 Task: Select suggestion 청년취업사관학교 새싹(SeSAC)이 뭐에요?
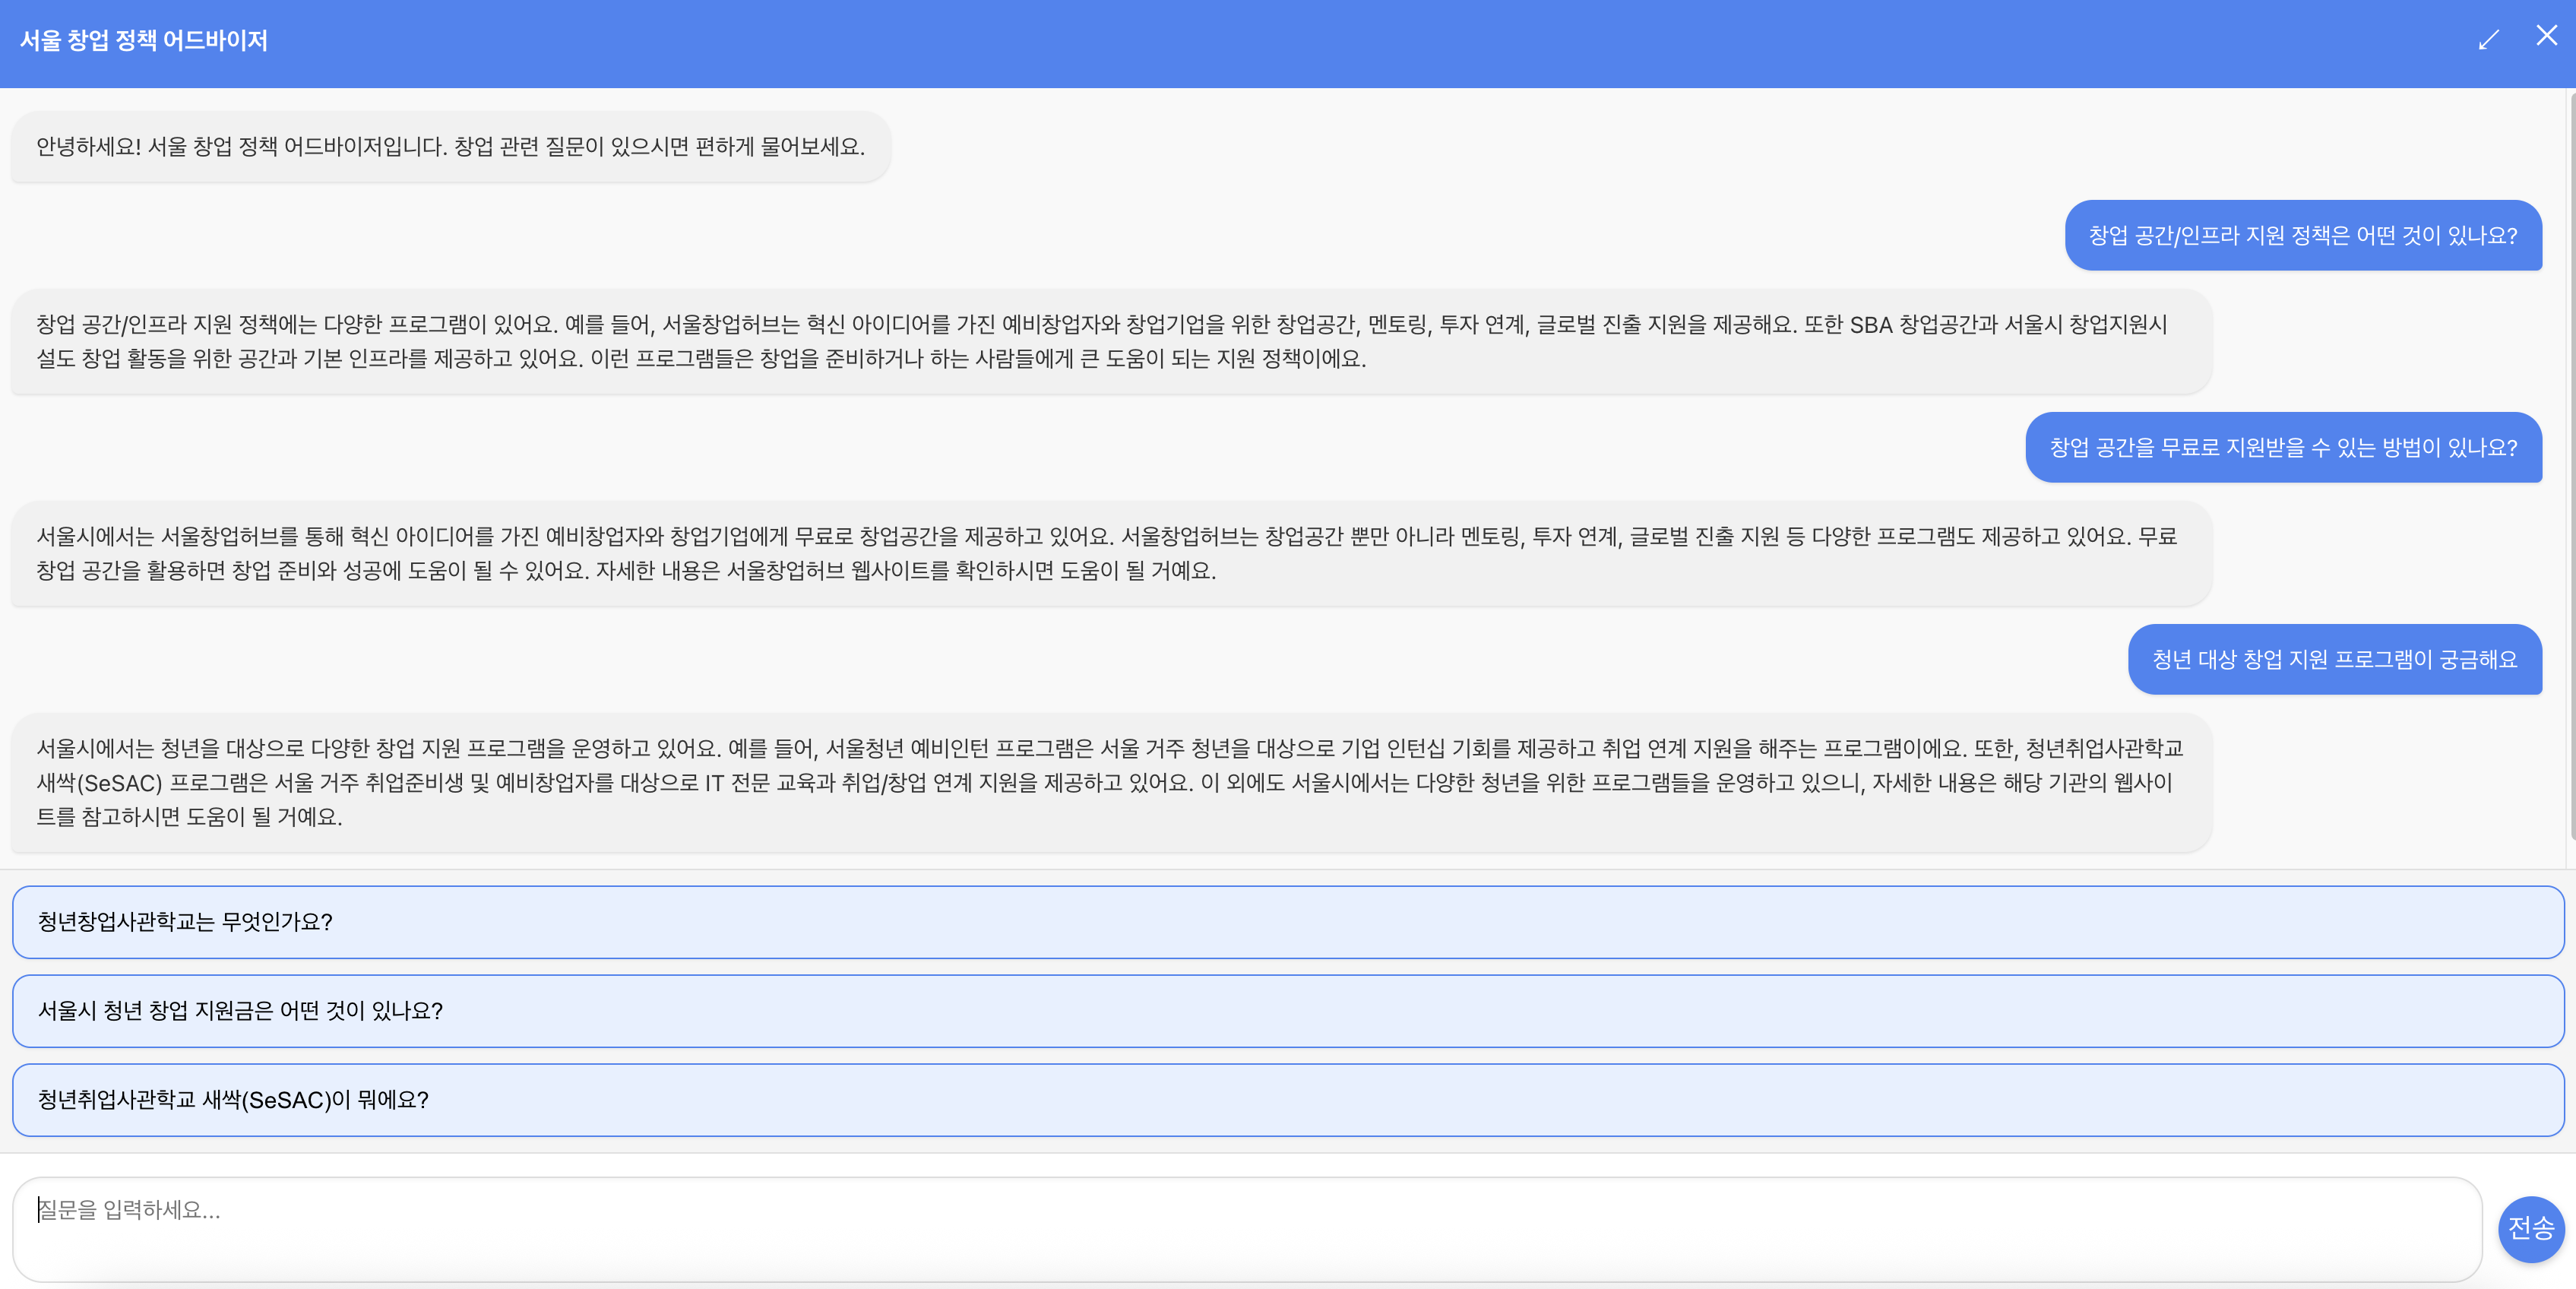pos(1288,1099)
